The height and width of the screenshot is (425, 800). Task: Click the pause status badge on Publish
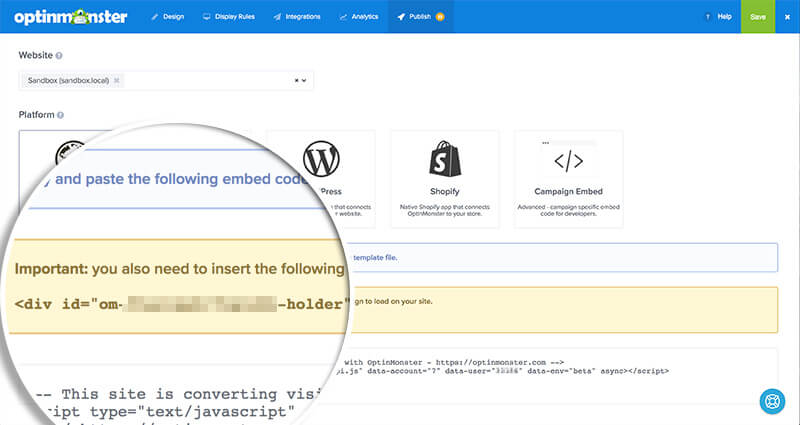pos(440,17)
